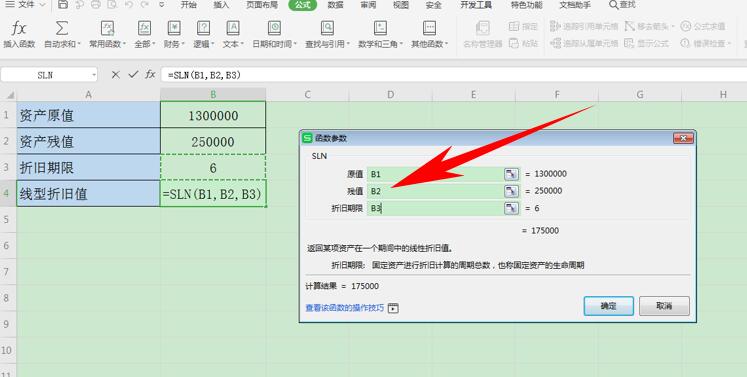The height and width of the screenshot is (377, 747).
Task: Expand the quick access toolbar customize arrow
Action: (162, 5)
